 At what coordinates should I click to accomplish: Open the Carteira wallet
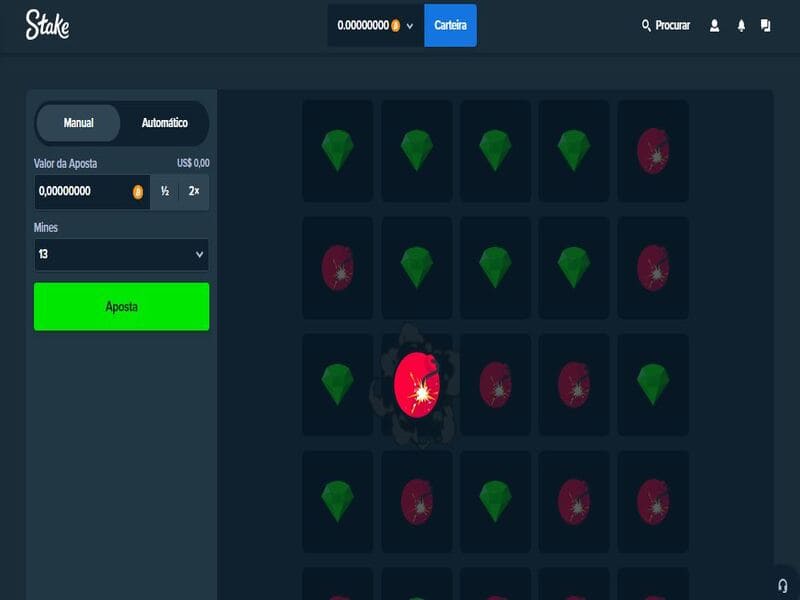pyautogui.click(x=450, y=26)
